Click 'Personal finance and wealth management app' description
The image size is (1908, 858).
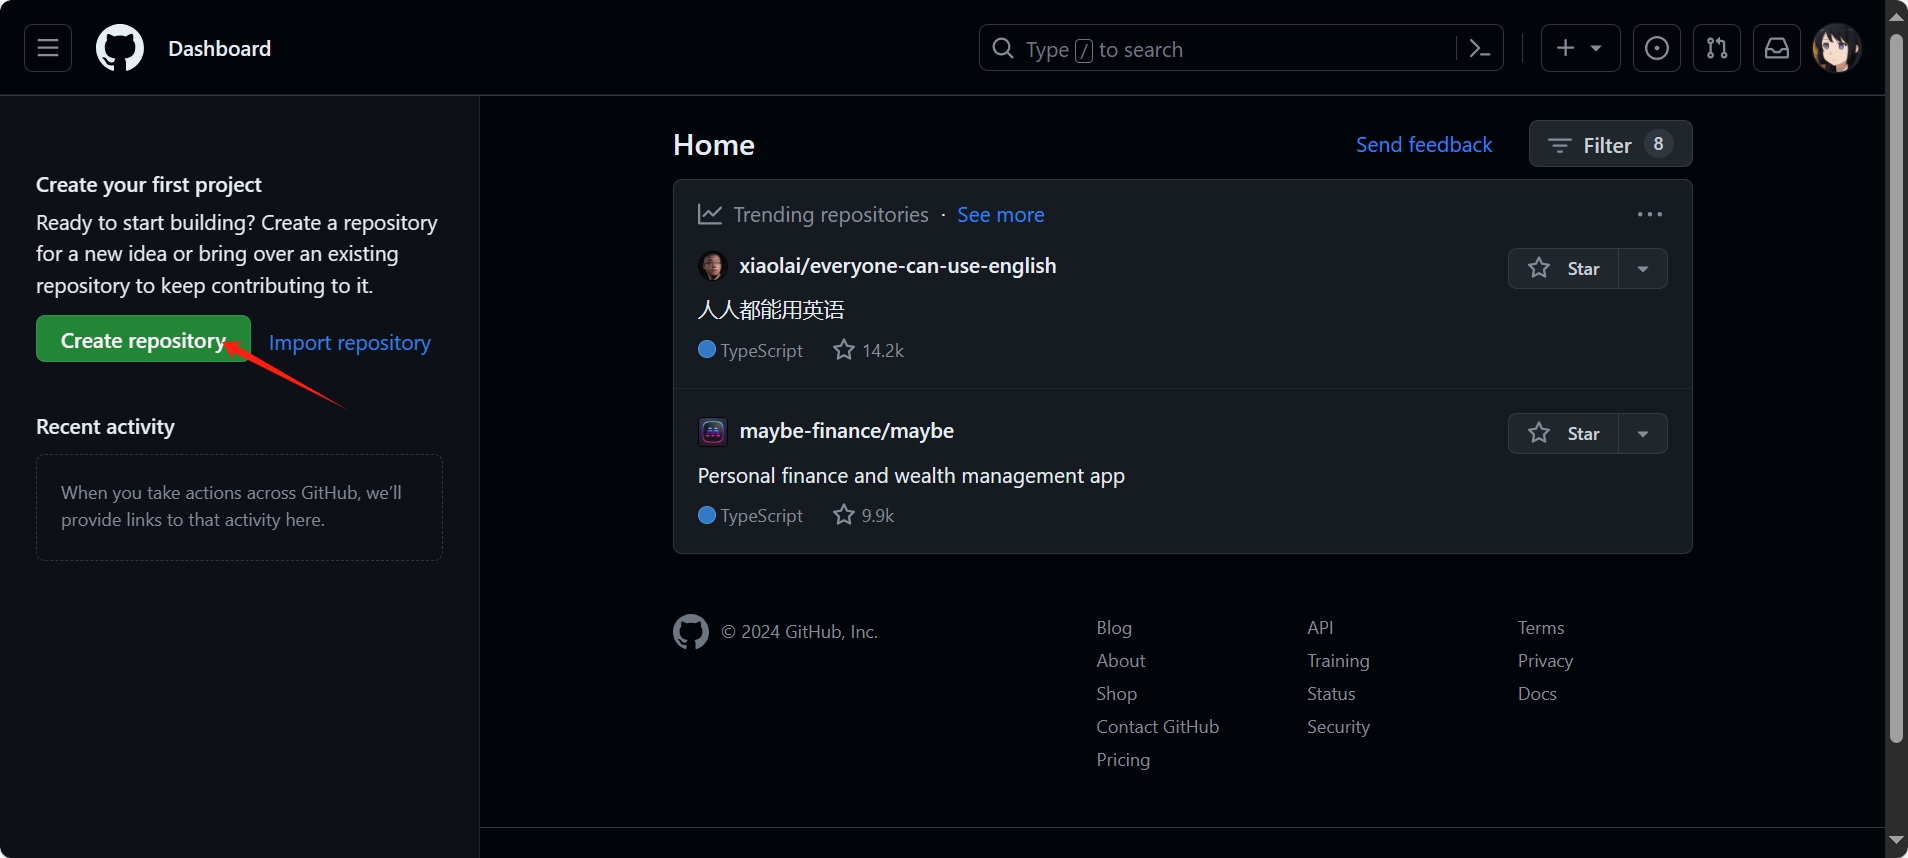coord(911,476)
